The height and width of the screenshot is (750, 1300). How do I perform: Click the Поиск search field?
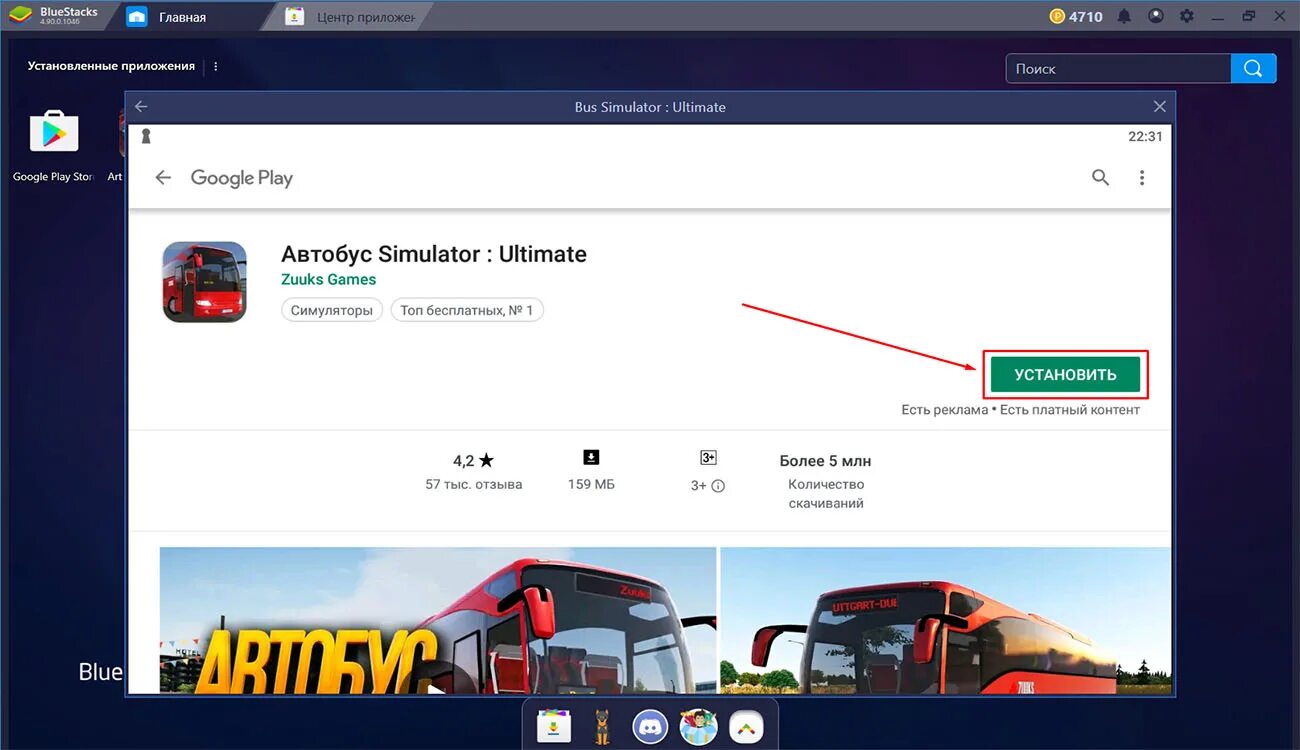1118,68
